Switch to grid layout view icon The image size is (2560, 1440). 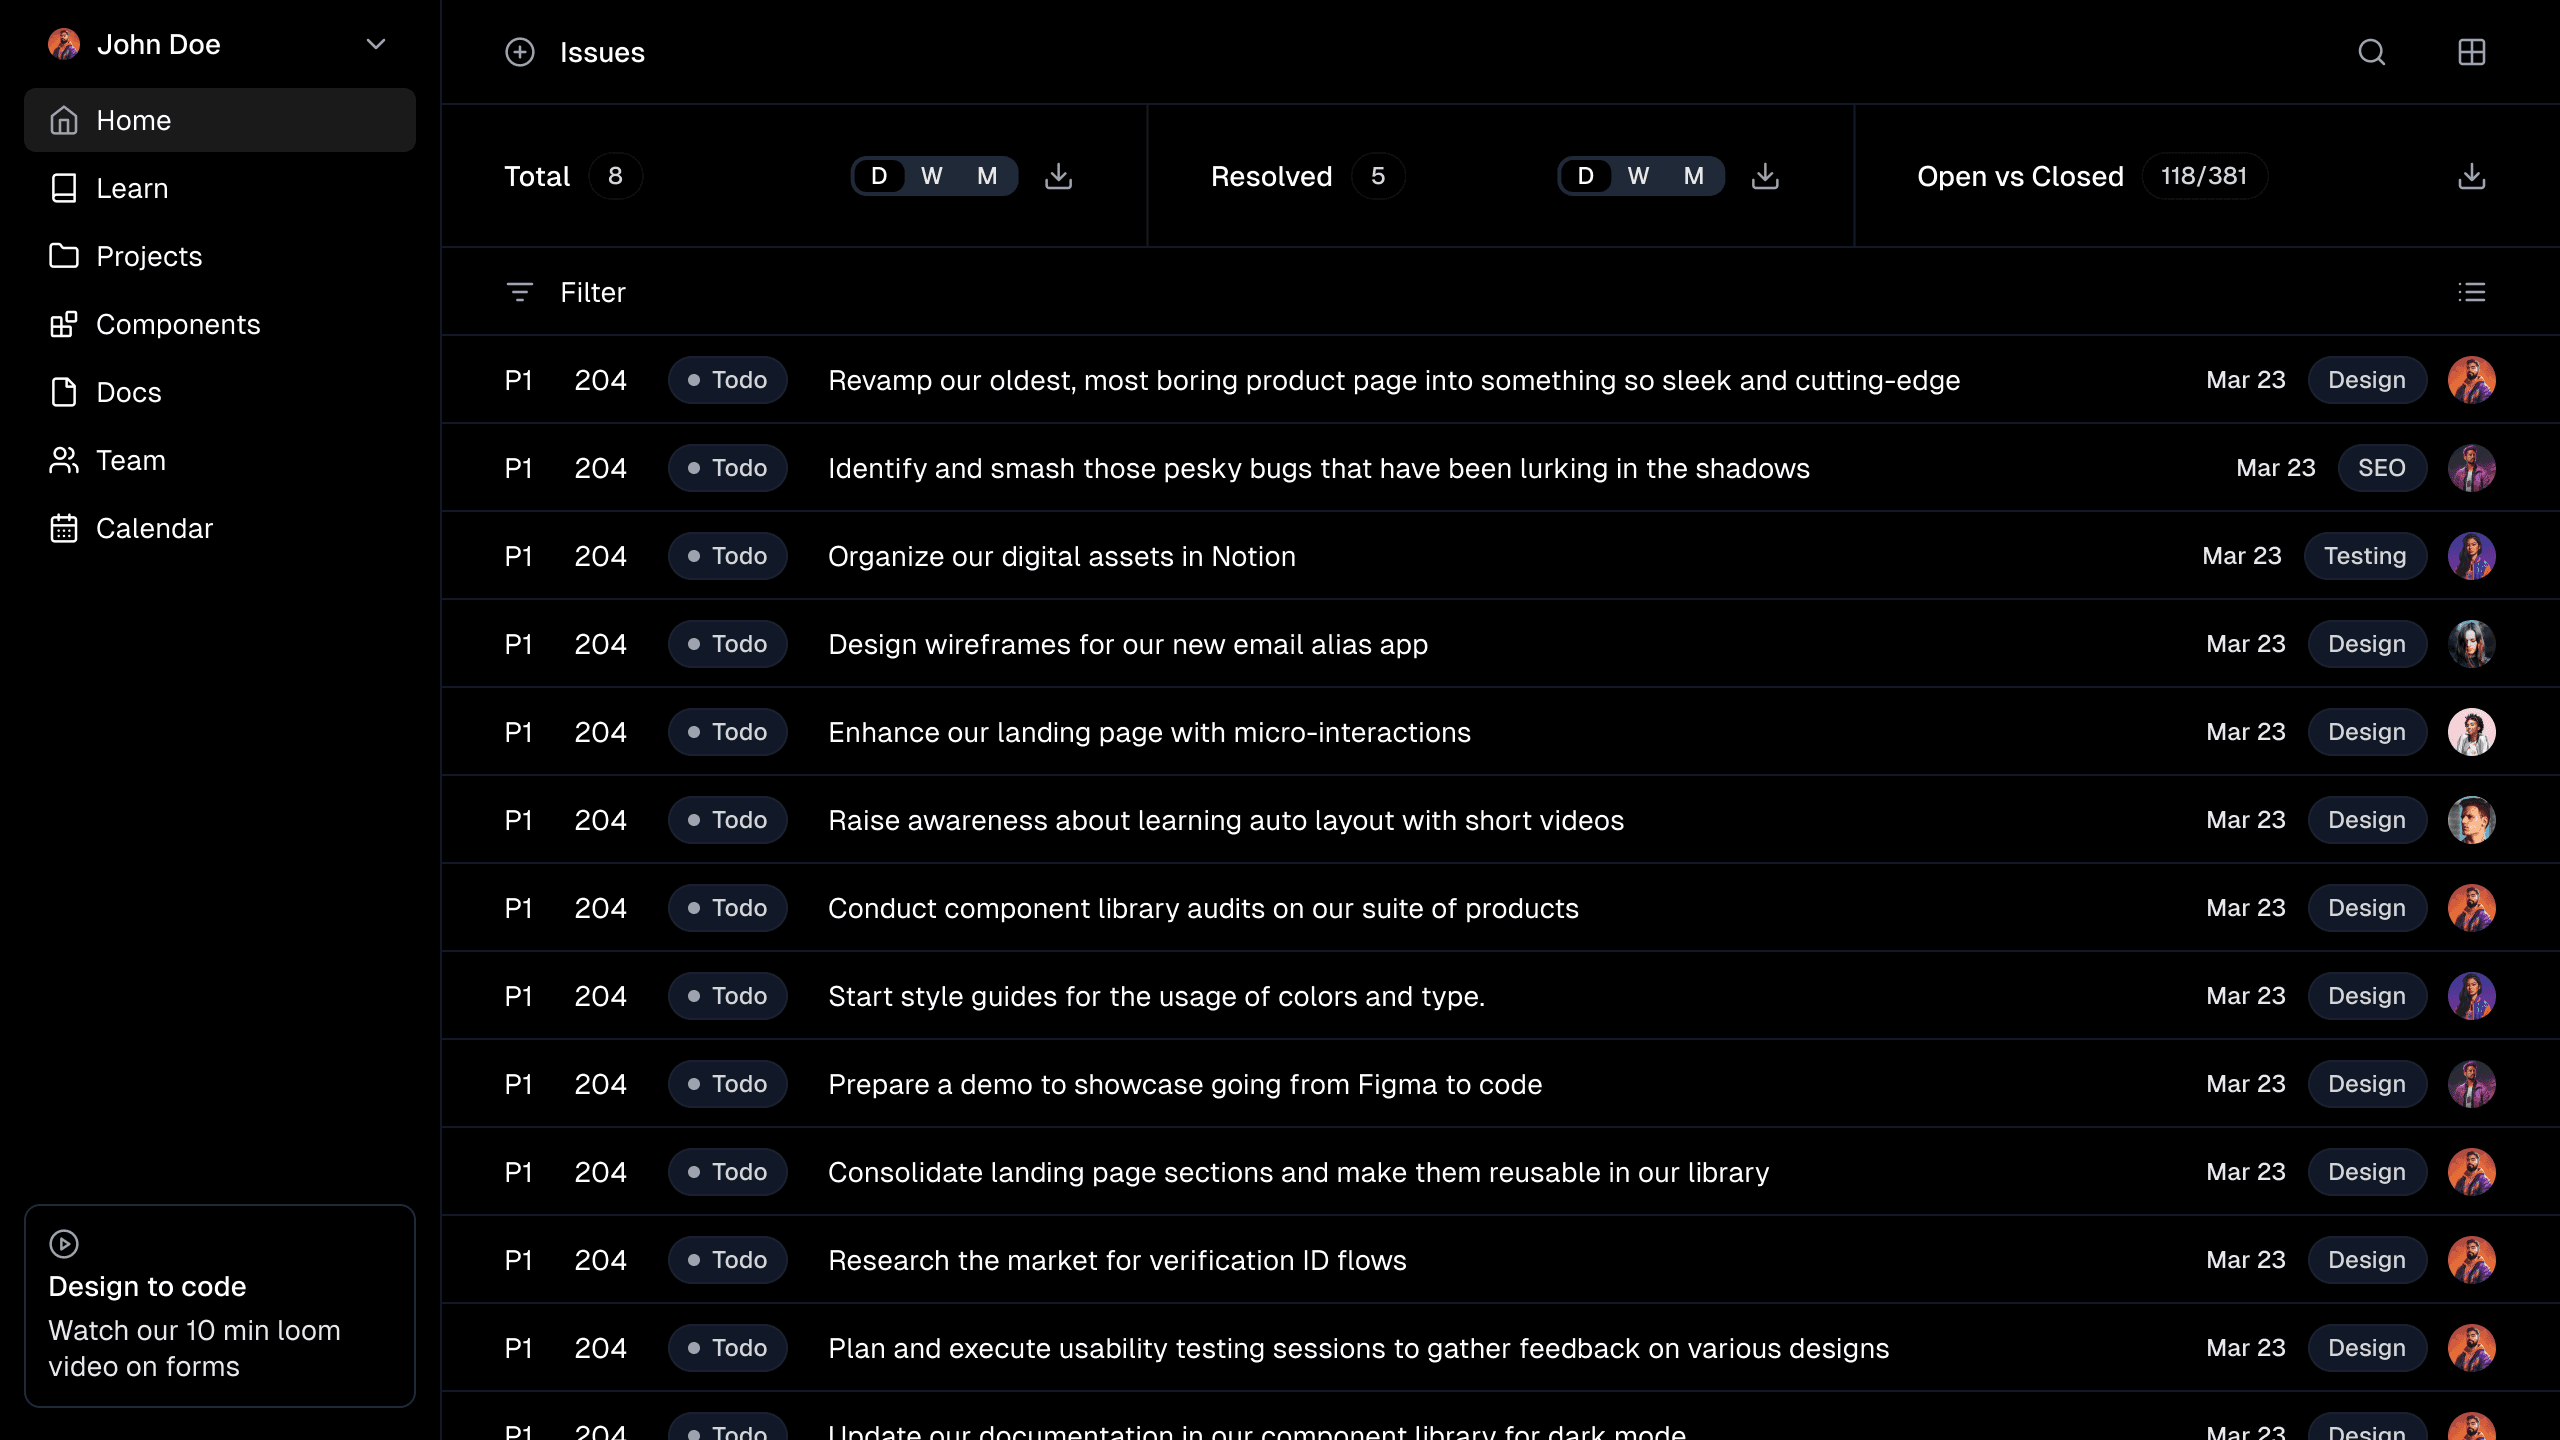(x=2471, y=52)
